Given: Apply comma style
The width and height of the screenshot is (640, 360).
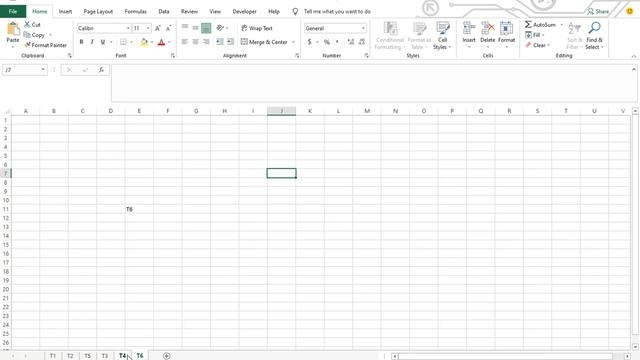Looking at the screenshot, I should [337, 42].
